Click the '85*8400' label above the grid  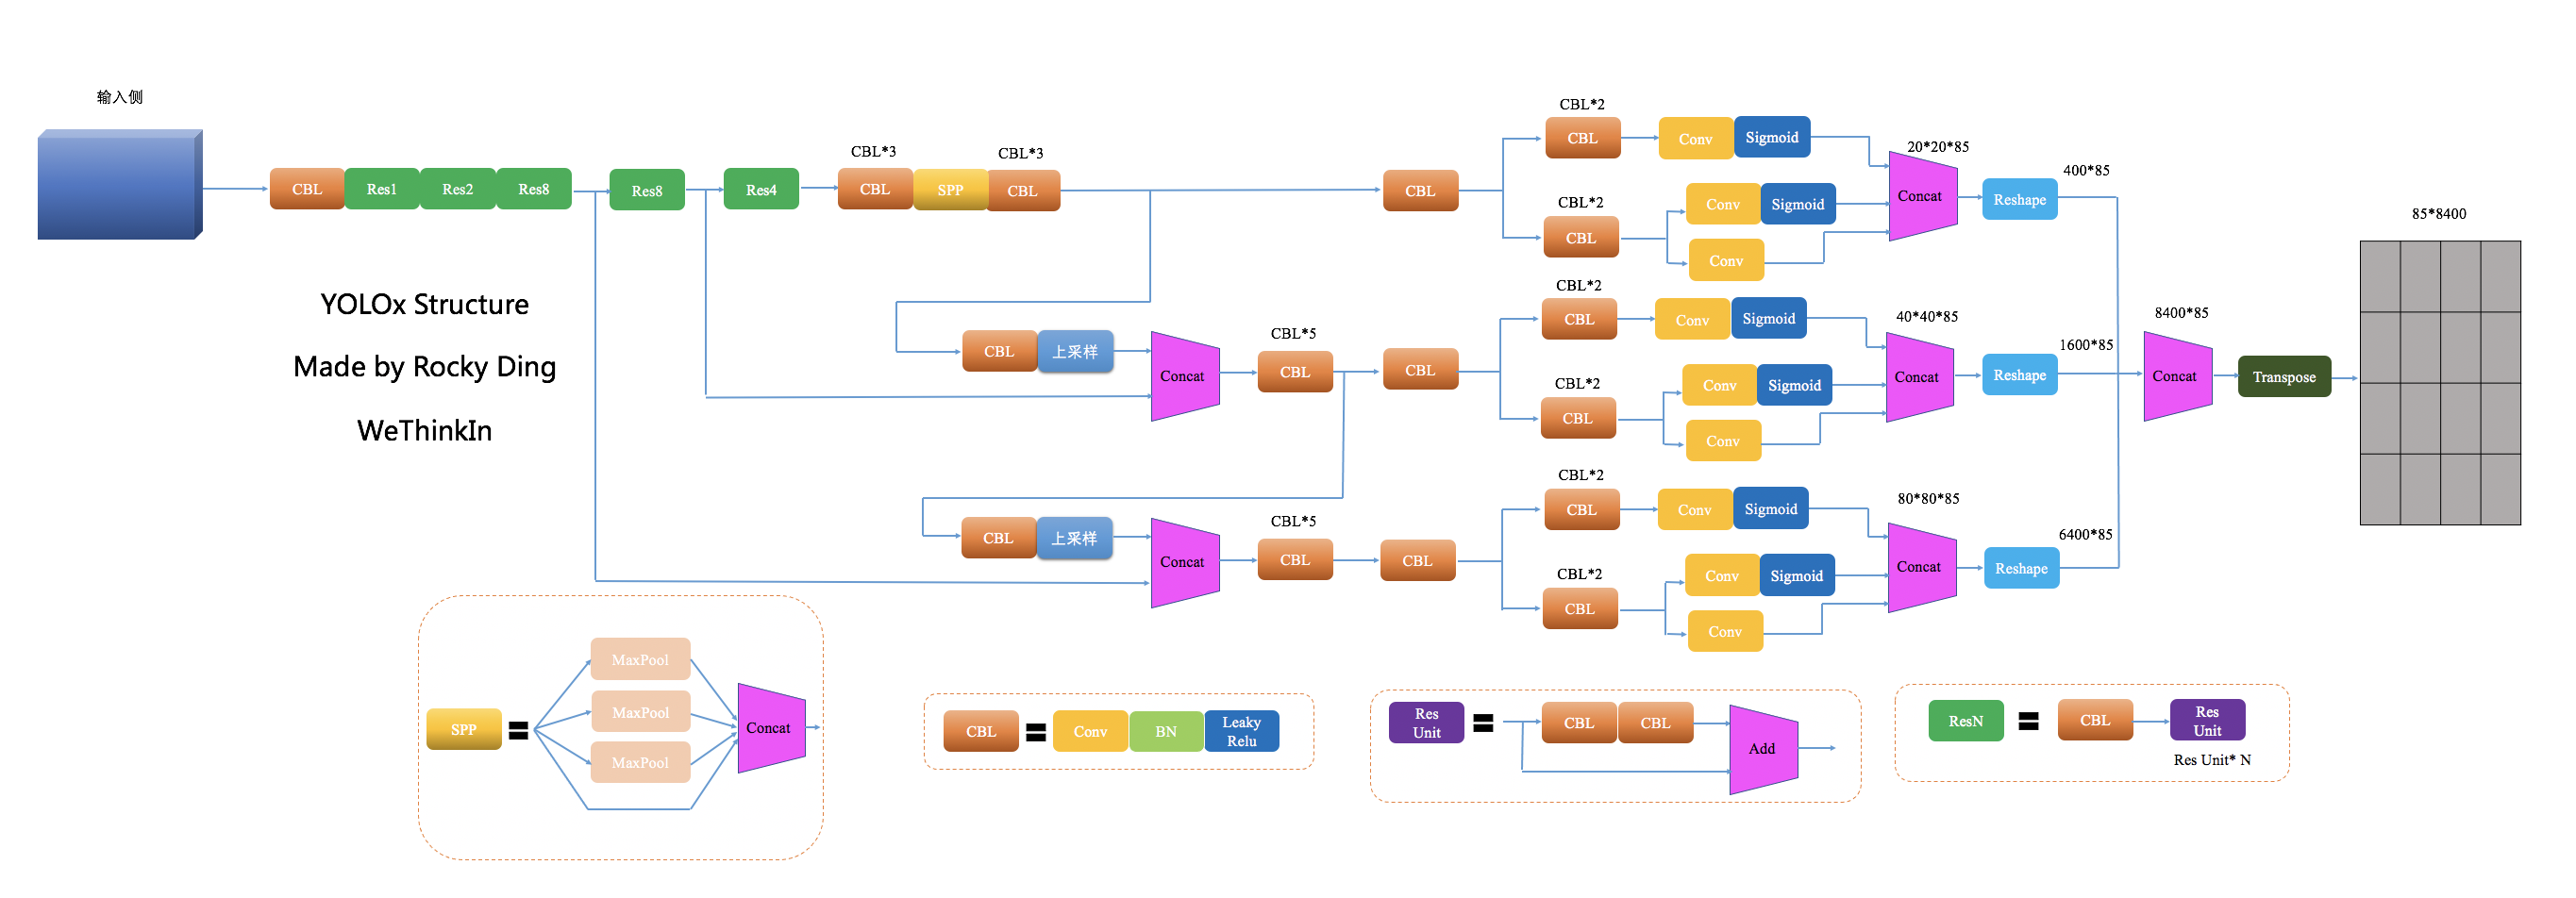coord(2439,214)
